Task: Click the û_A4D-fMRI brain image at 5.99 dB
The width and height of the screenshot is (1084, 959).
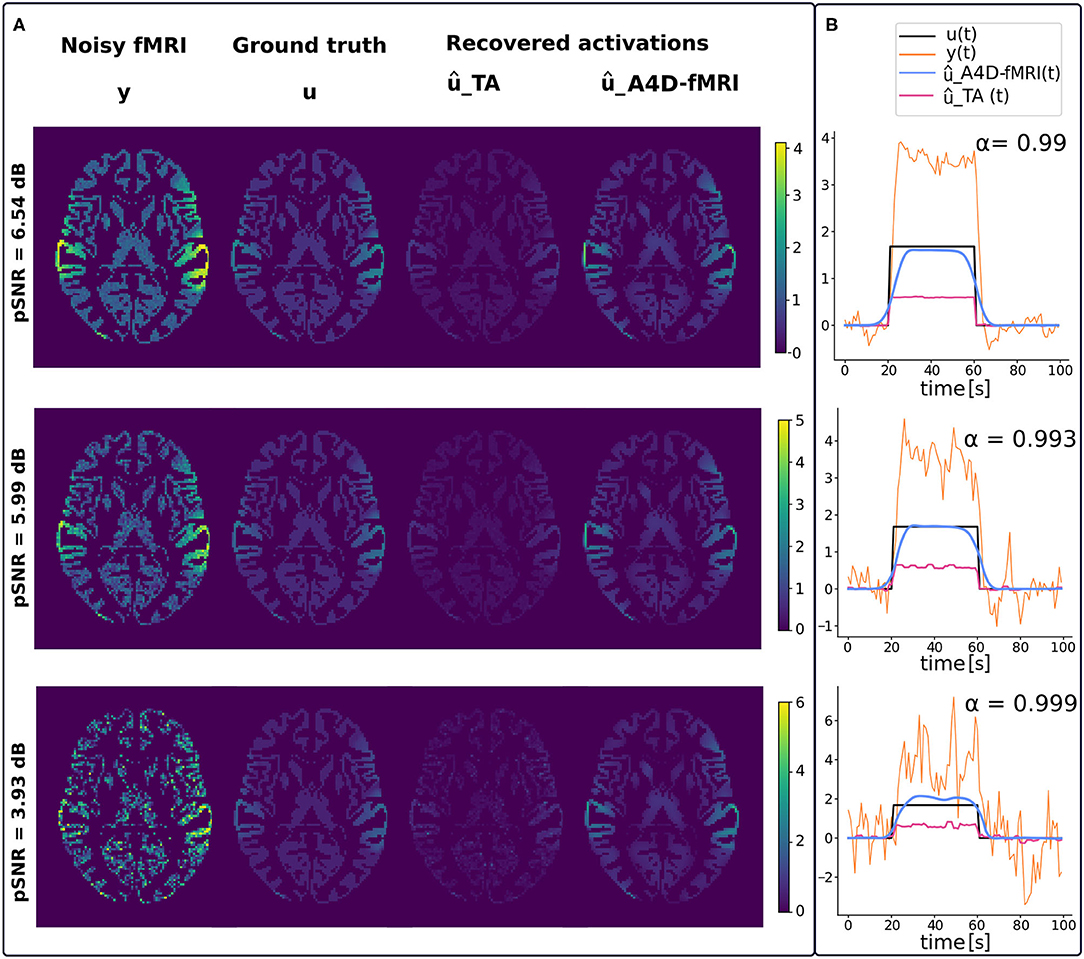Action: coord(660,528)
